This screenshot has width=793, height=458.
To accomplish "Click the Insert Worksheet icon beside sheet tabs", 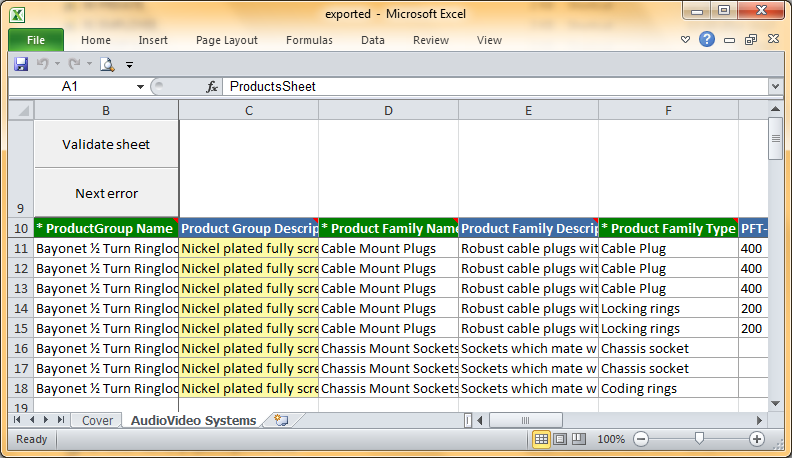I will point(281,421).
